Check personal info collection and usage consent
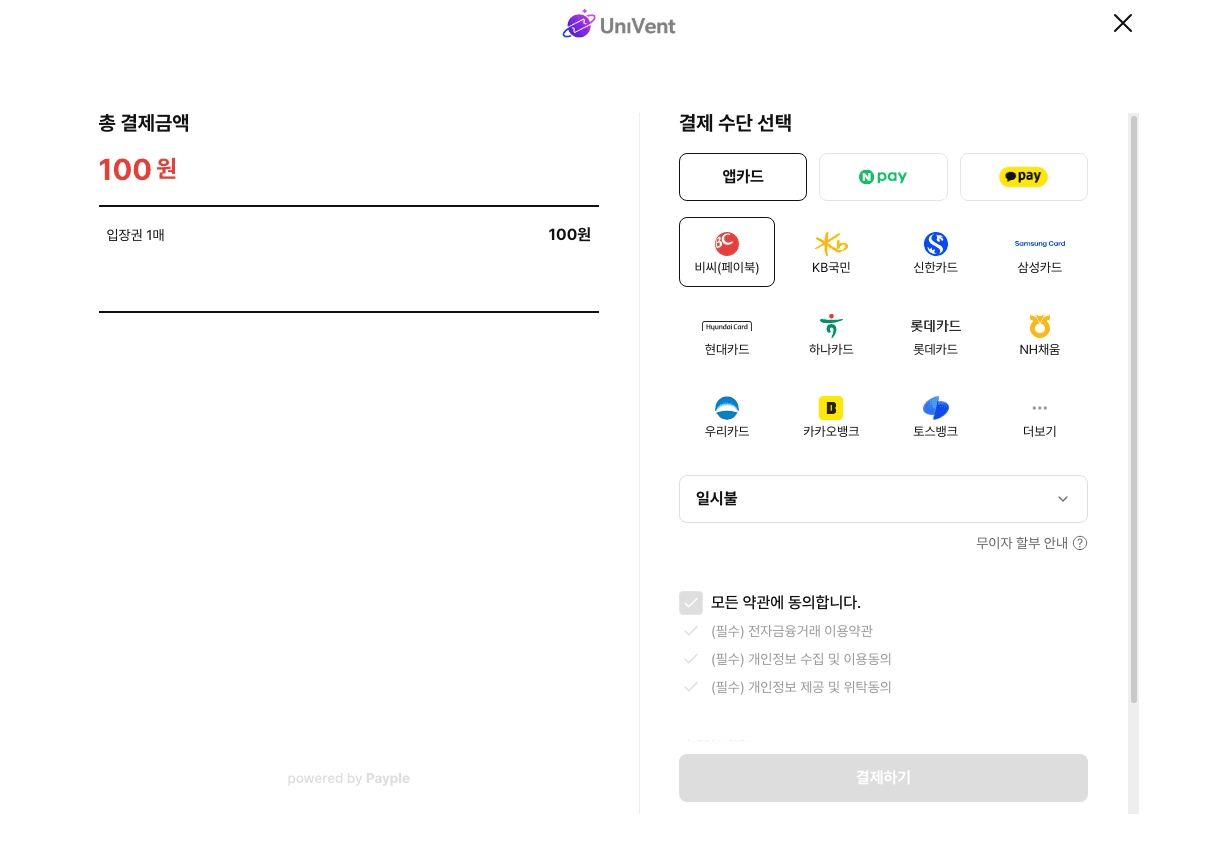This screenshot has height=855, width=1222. coord(691,659)
